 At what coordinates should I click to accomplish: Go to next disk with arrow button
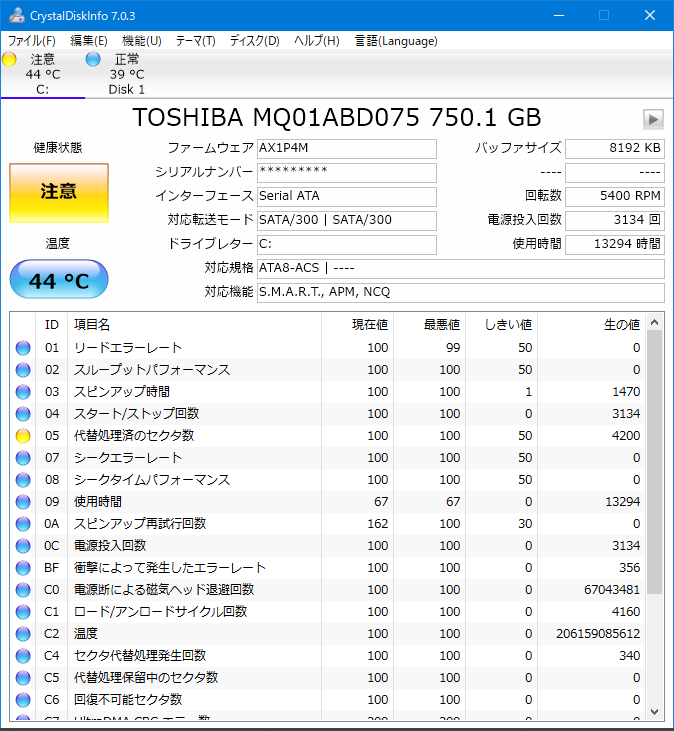pyautogui.click(x=653, y=119)
